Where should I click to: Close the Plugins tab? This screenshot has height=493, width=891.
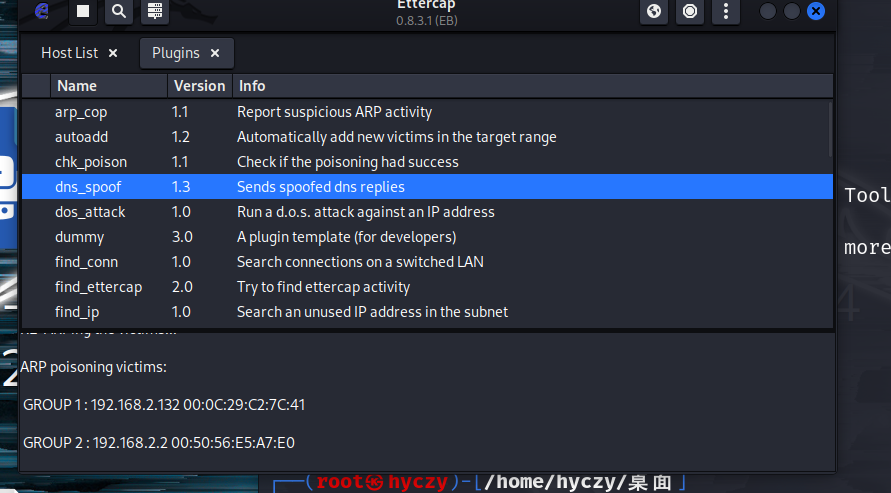[214, 53]
